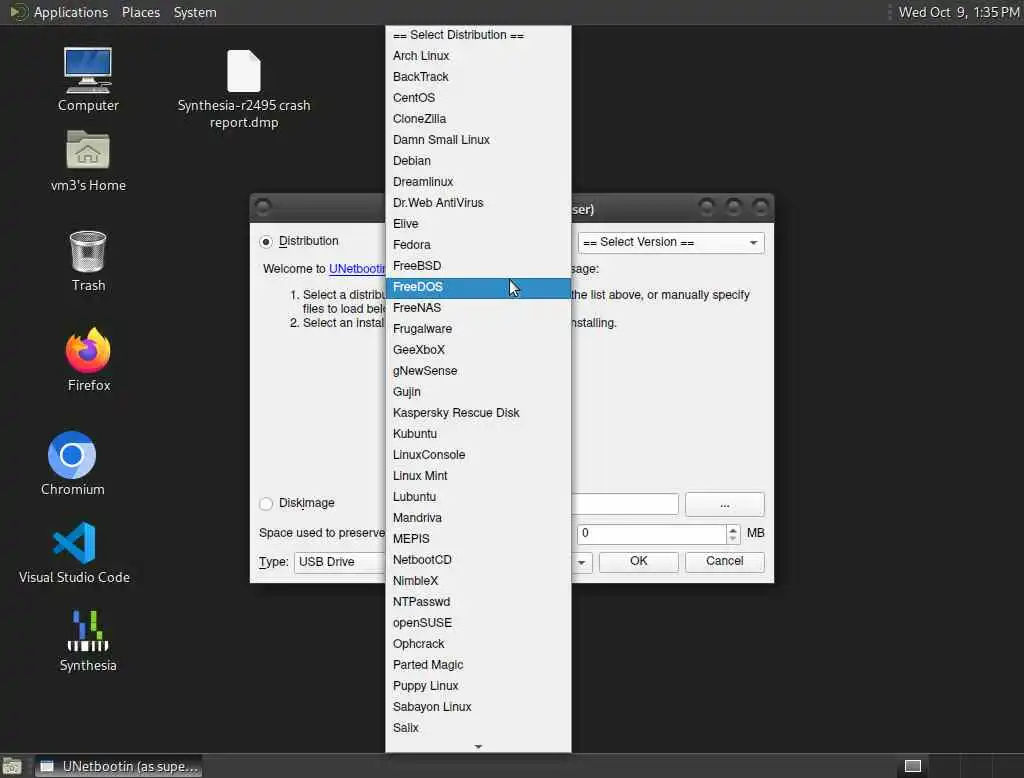Click the UNetbootin taskbar window button
1024x778 pixels.
(118, 766)
